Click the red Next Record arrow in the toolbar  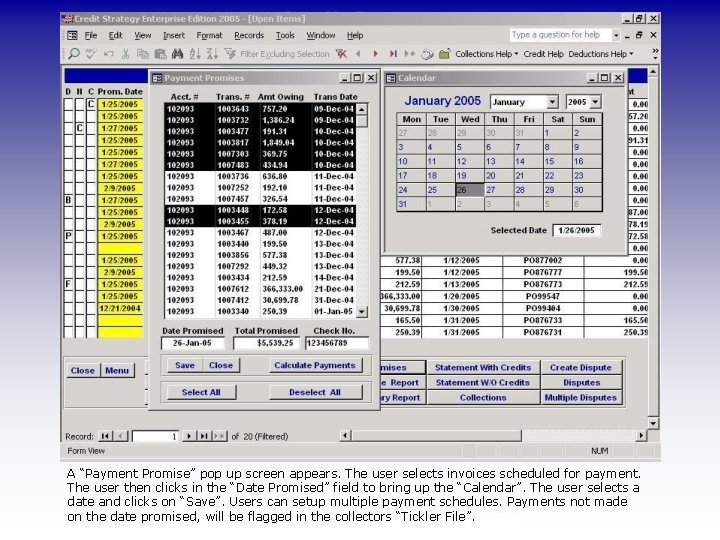pos(376,54)
